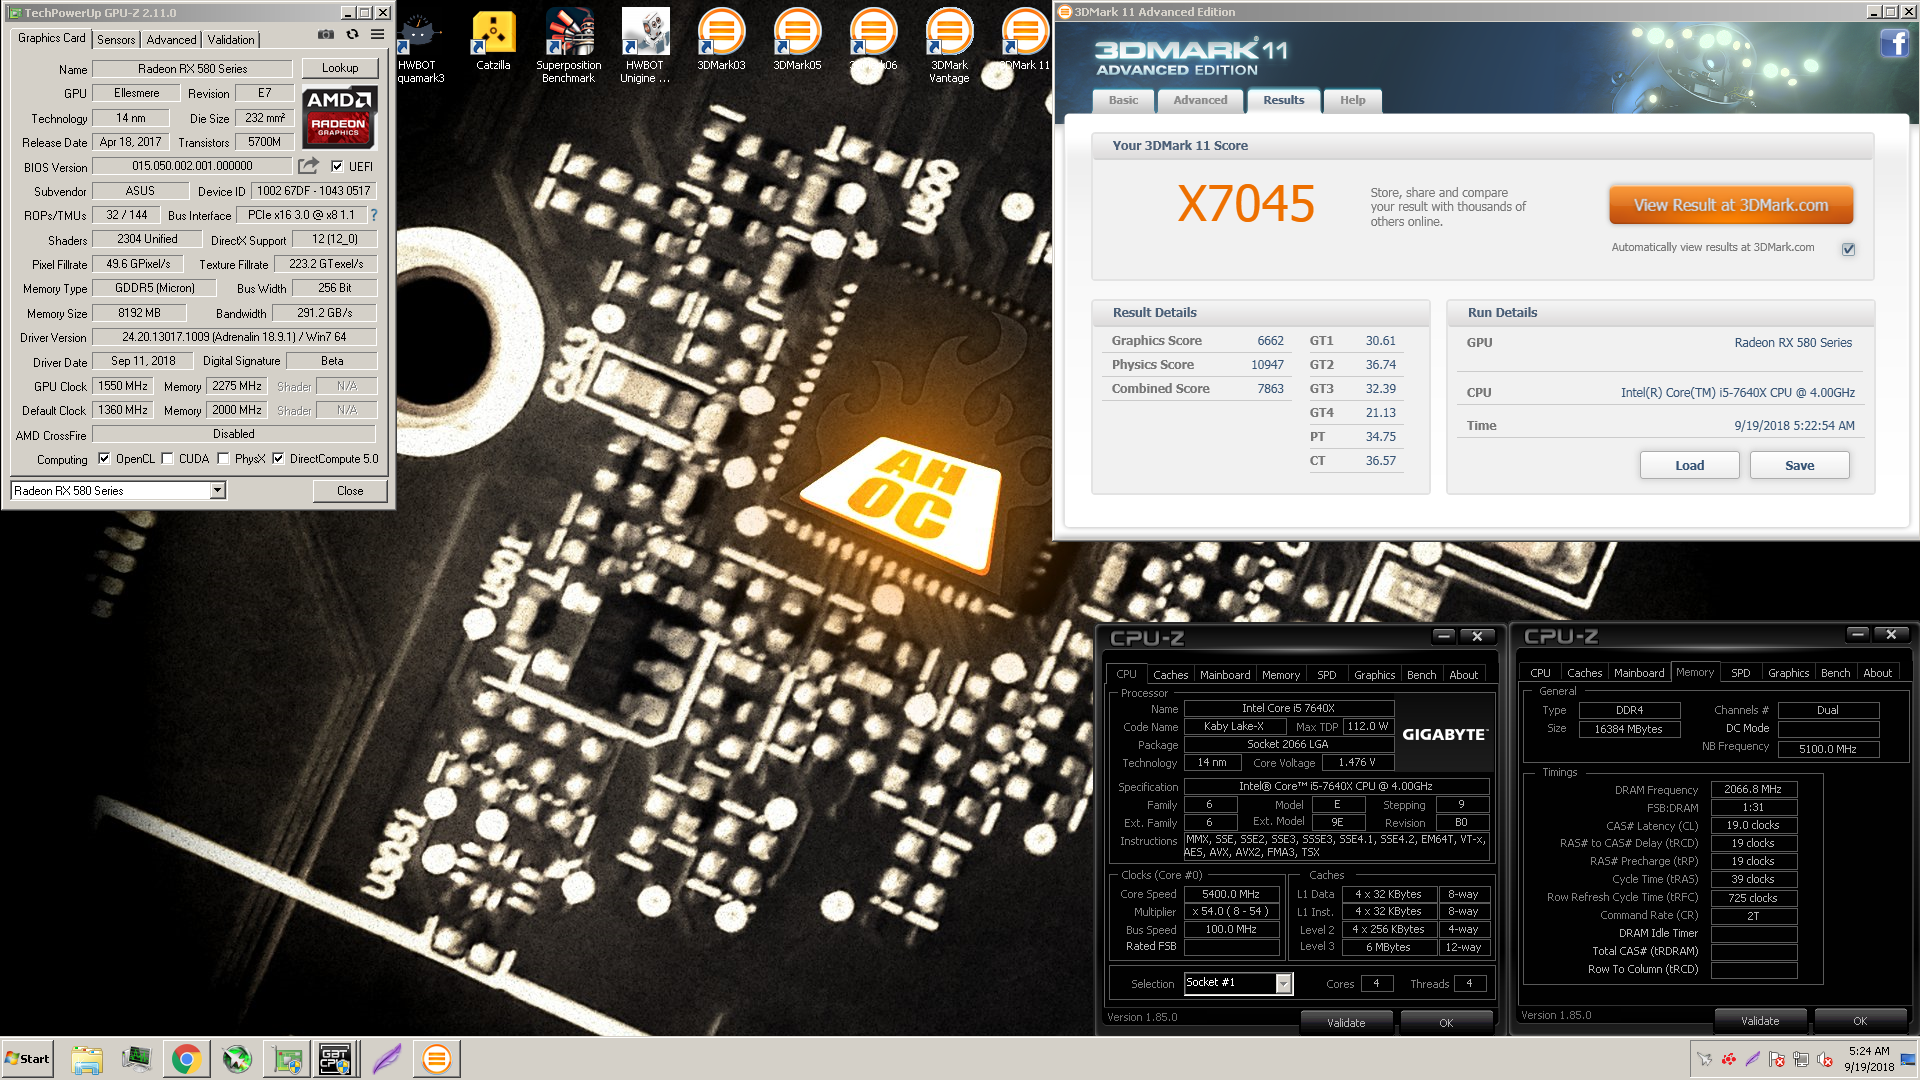Click the GPU-Z refresh icon
This screenshot has height=1080, width=1920.
[352, 34]
